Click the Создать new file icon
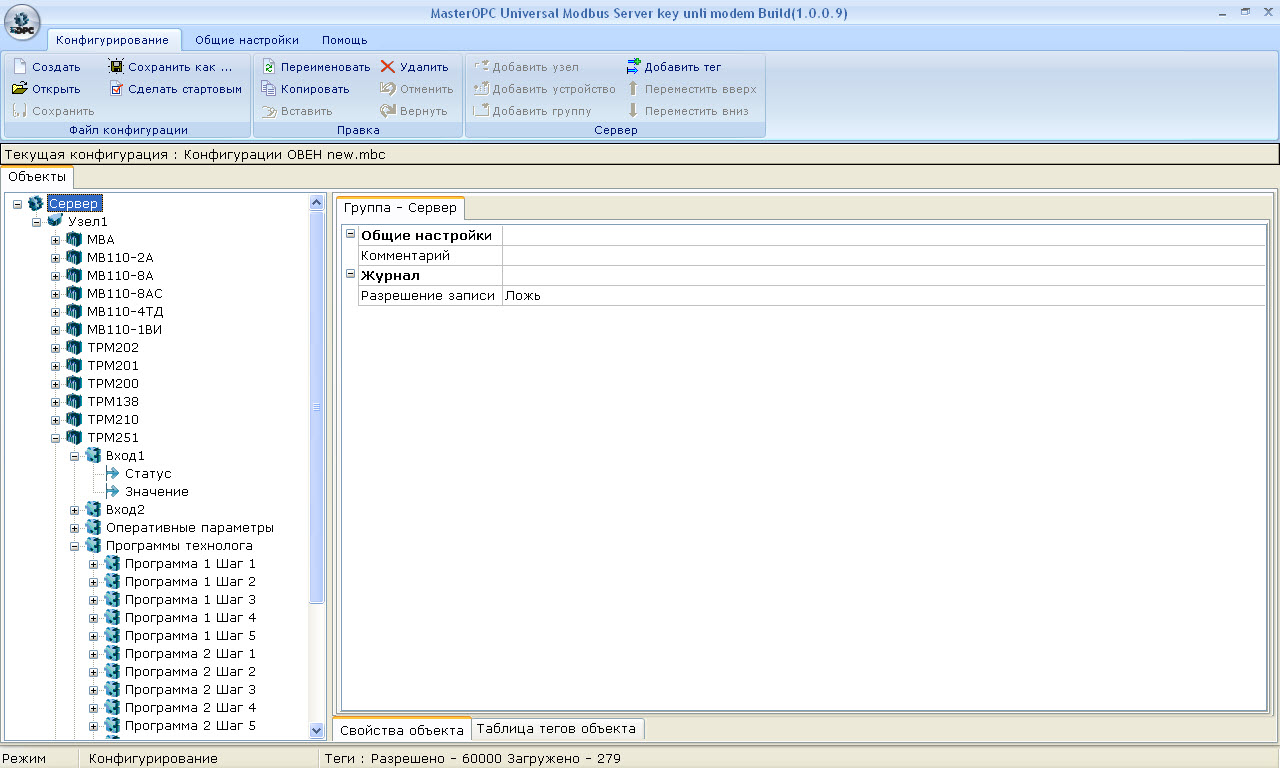 point(20,67)
